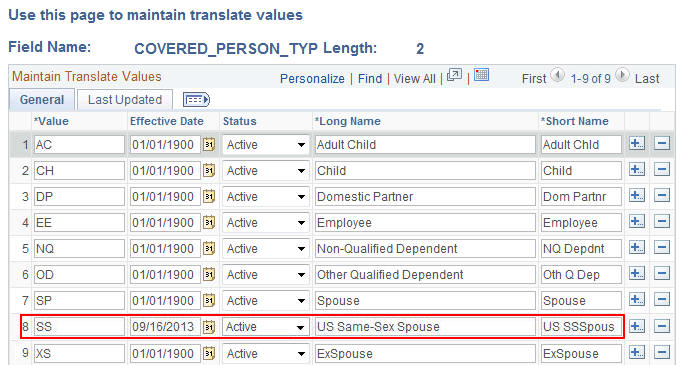
Task: Add a row after Employee
Action: pyautogui.click(x=637, y=222)
